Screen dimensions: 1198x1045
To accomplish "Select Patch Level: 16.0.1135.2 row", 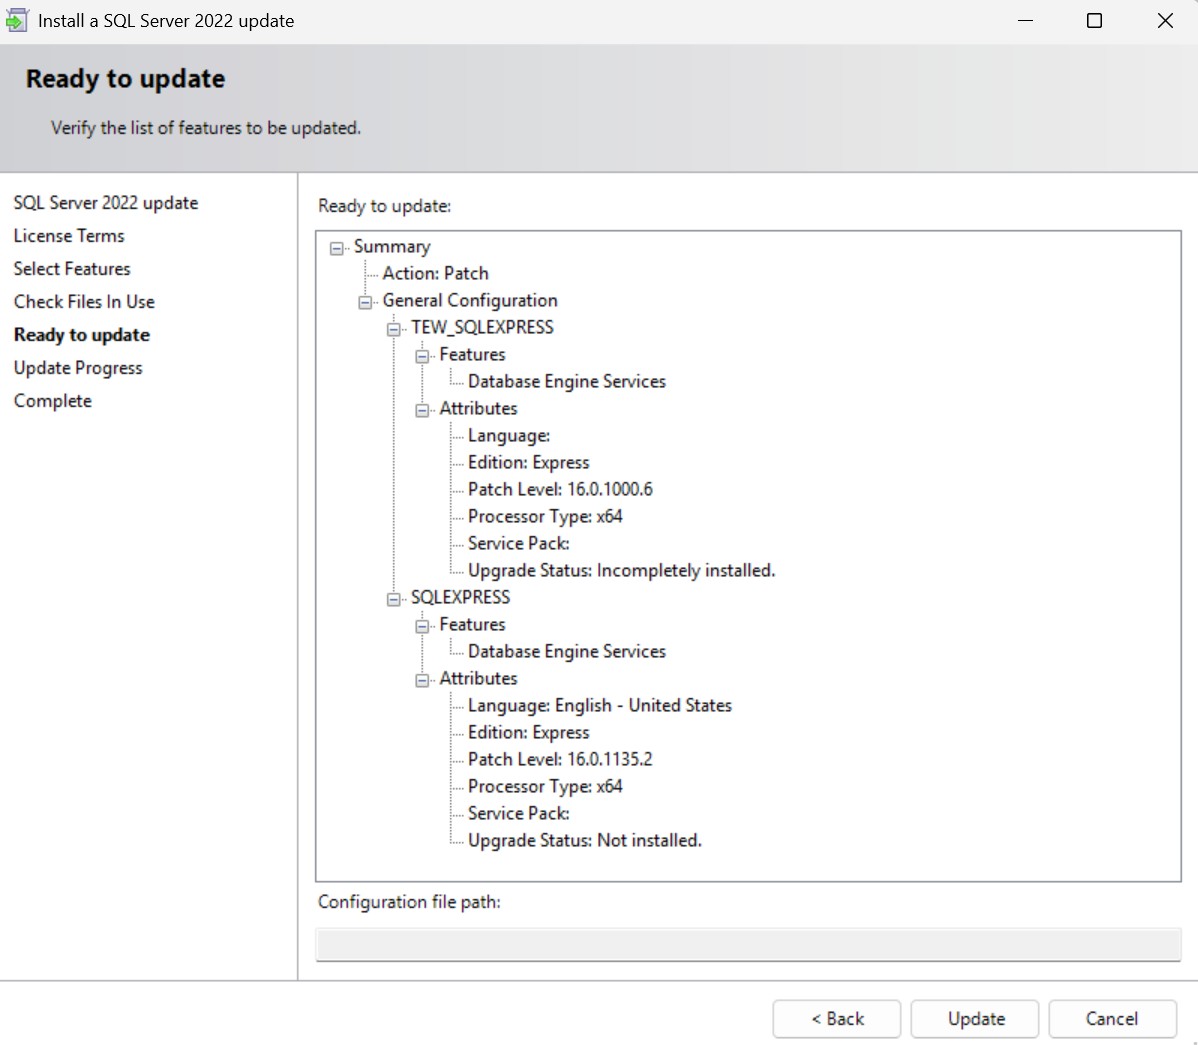I will coord(560,759).
